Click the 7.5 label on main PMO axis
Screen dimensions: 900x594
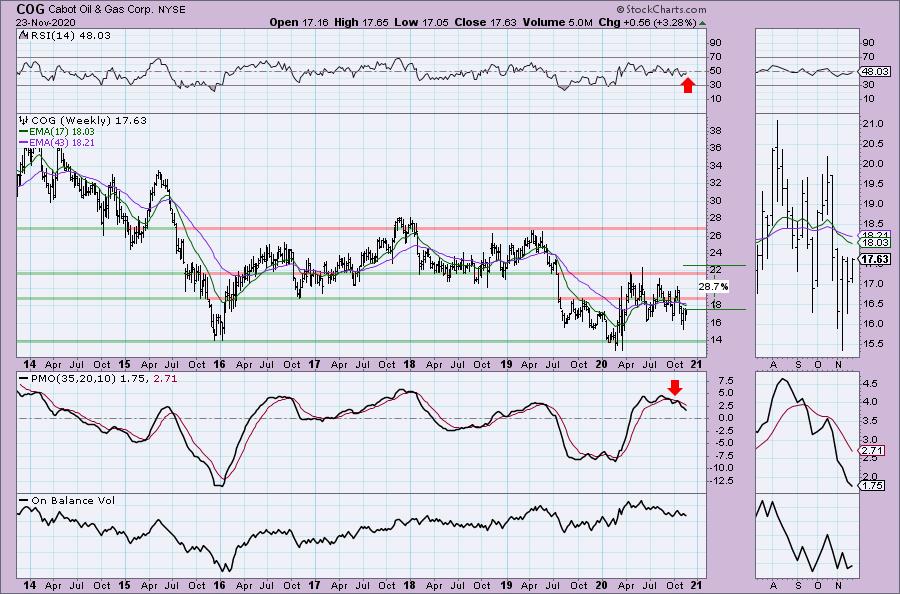tap(724, 381)
